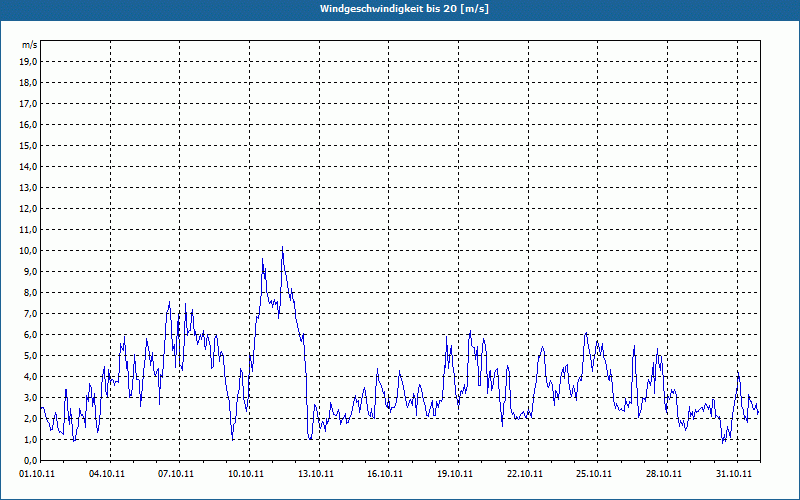
Task: Click the chart title 'Windgeschwindigkeit bis 20 [m/s]'
Action: (404, 9)
